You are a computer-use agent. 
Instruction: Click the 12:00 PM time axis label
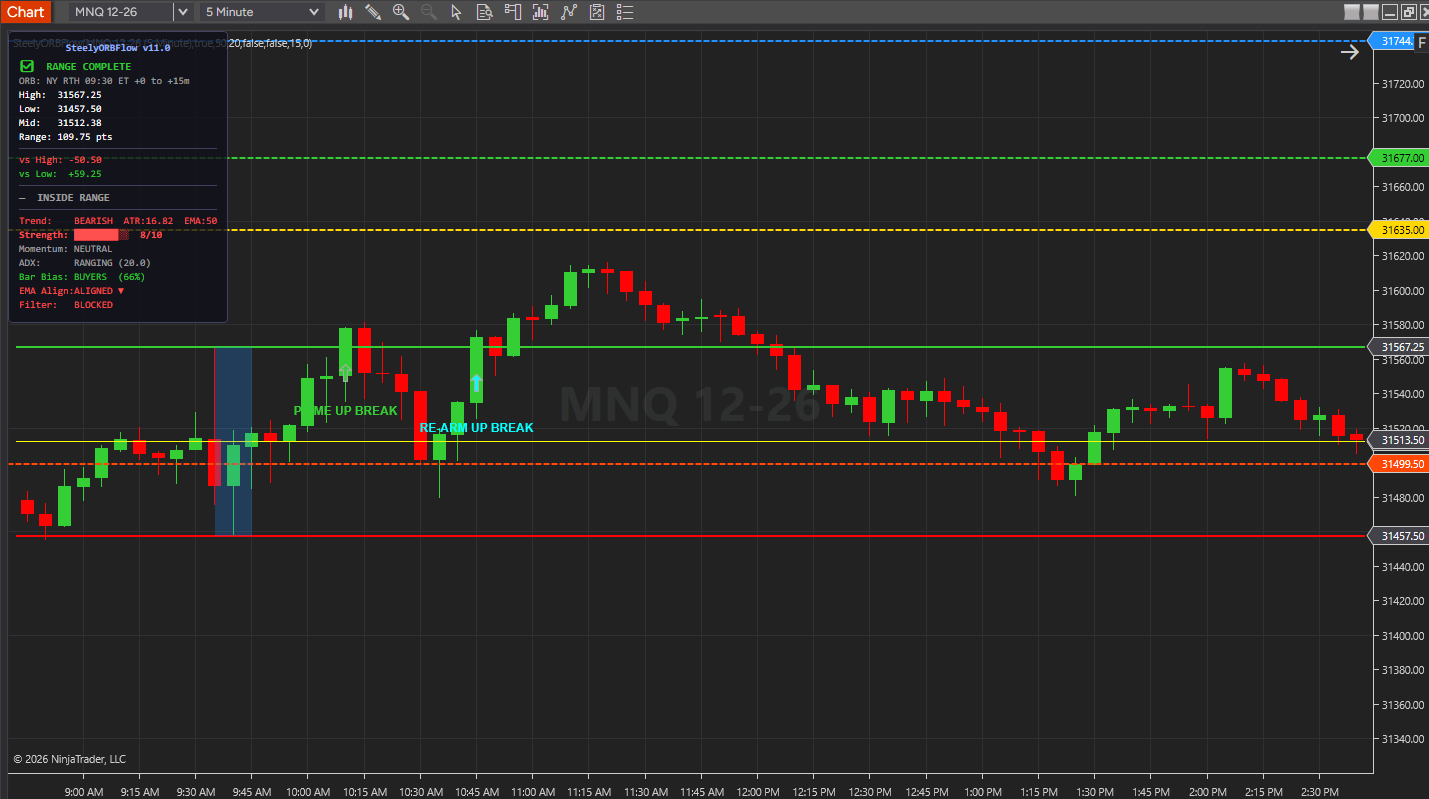(757, 792)
